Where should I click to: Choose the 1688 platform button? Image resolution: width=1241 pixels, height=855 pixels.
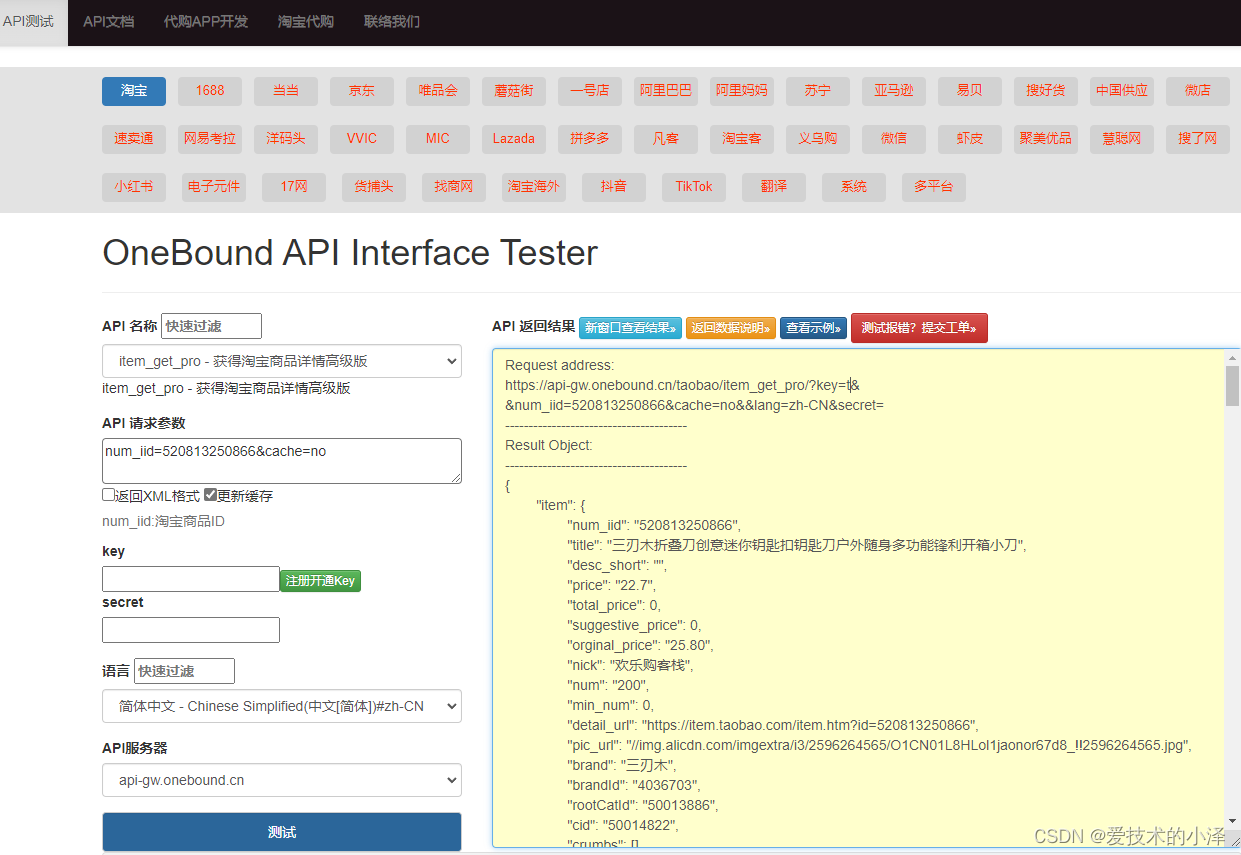point(210,91)
